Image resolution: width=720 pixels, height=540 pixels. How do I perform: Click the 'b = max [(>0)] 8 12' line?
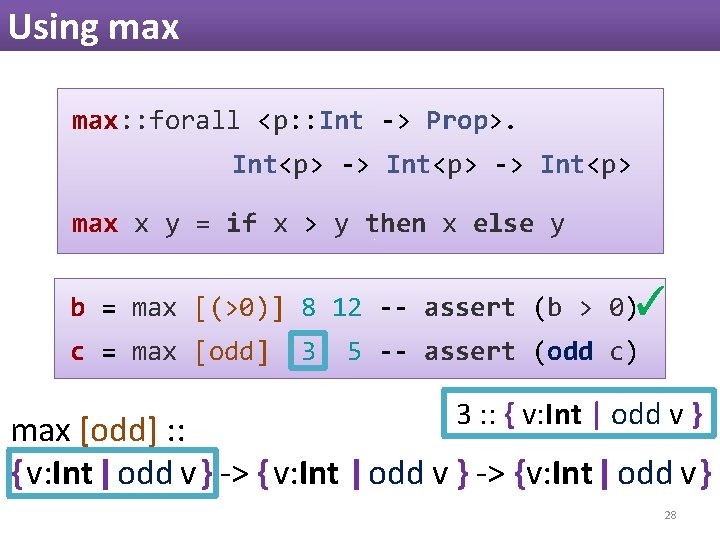(x=216, y=308)
